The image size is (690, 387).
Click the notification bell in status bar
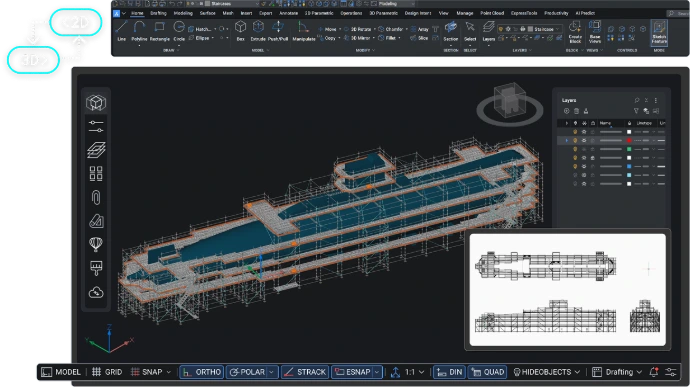tap(654, 372)
